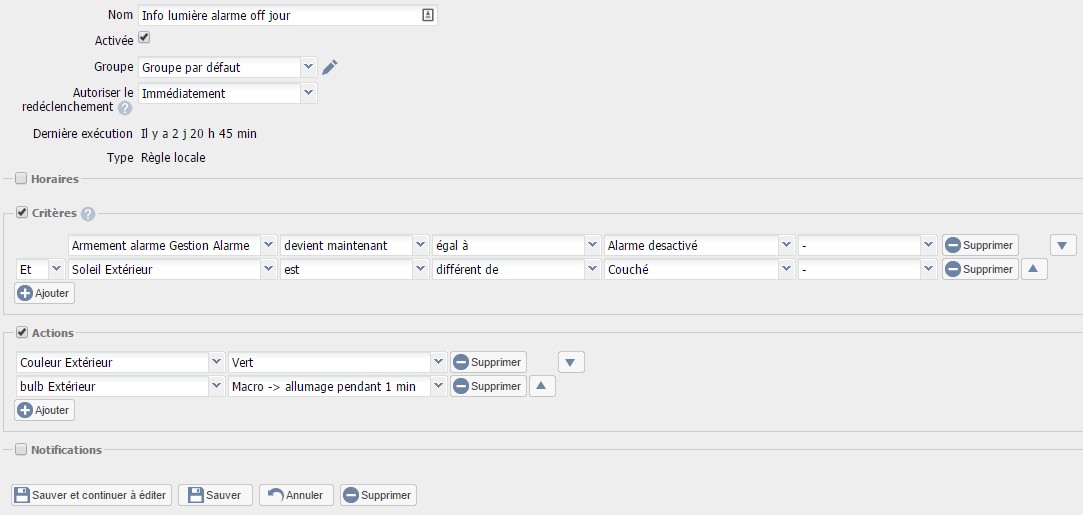Image resolution: width=1083 pixels, height=515 pixels.
Task: Click the icon inside the Nom field
Action: click(427, 15)
